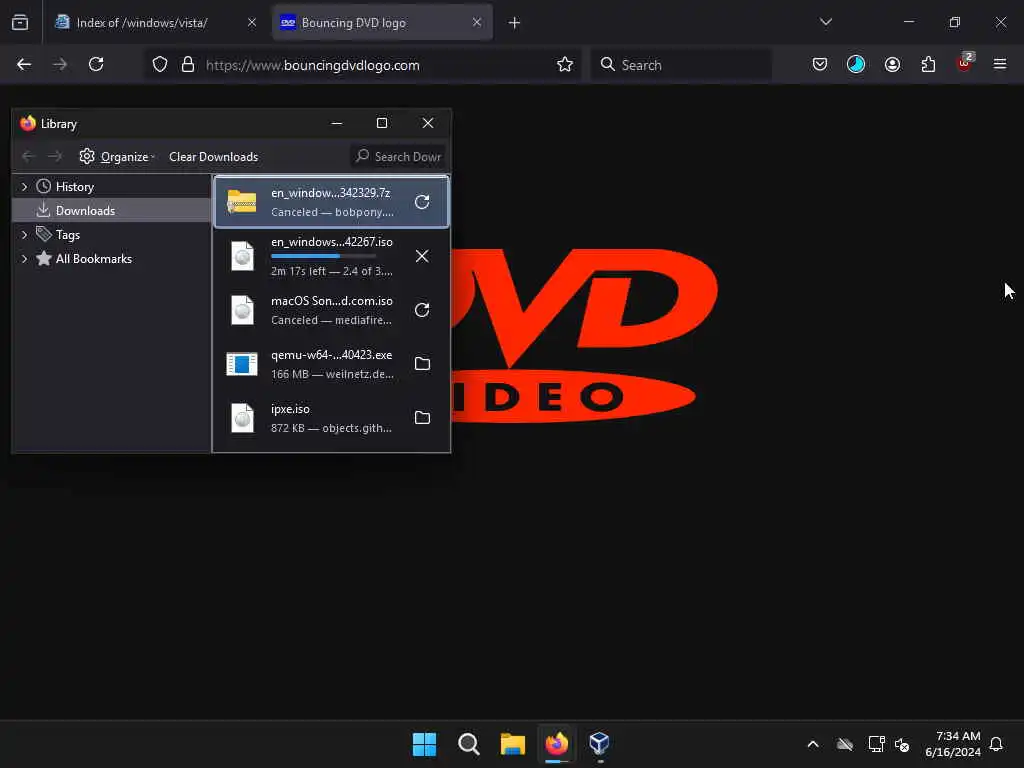
Task: Expand the All Bookmarks tree node
Action: click(x=24, y=259)
